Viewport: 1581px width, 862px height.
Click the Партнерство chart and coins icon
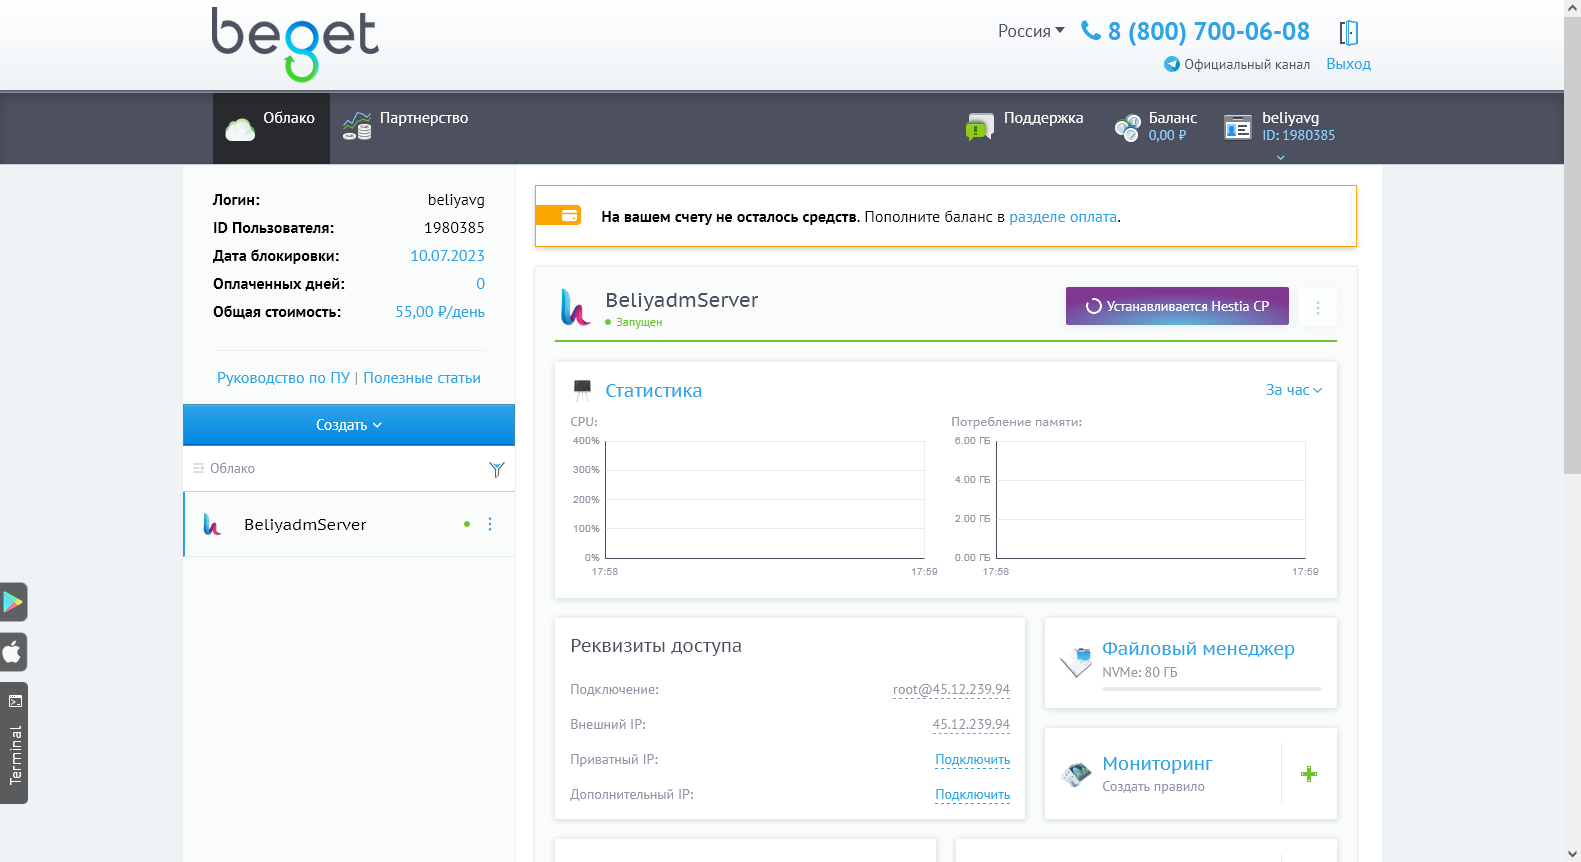coord(357,126)
